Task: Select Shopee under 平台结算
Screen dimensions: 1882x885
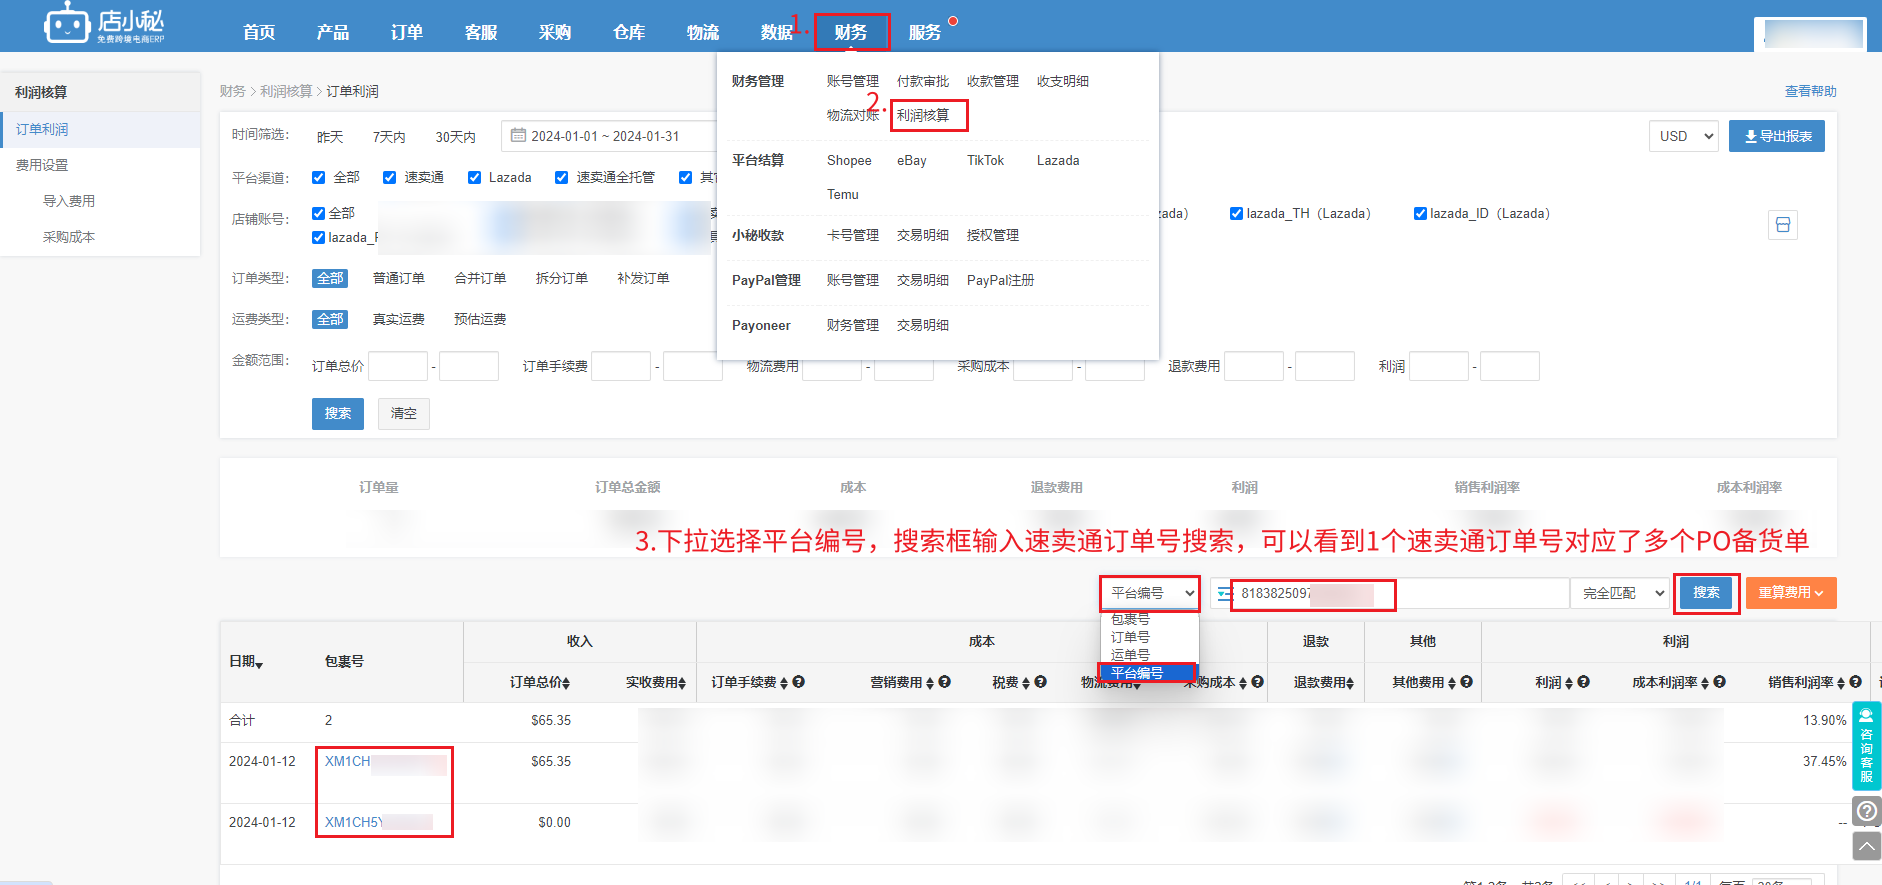Action: click(849, 160)
